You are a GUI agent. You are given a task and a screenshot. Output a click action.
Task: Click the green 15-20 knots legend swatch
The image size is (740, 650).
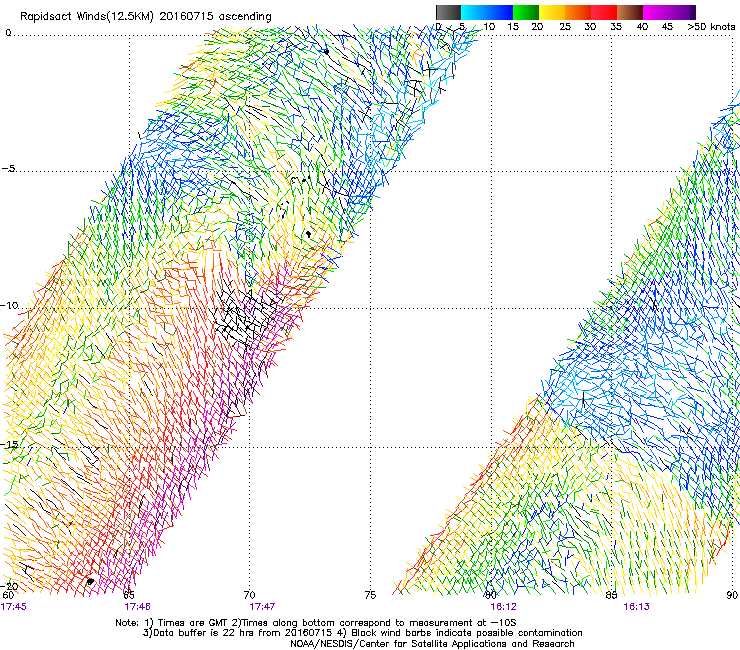tap(526, 12)
